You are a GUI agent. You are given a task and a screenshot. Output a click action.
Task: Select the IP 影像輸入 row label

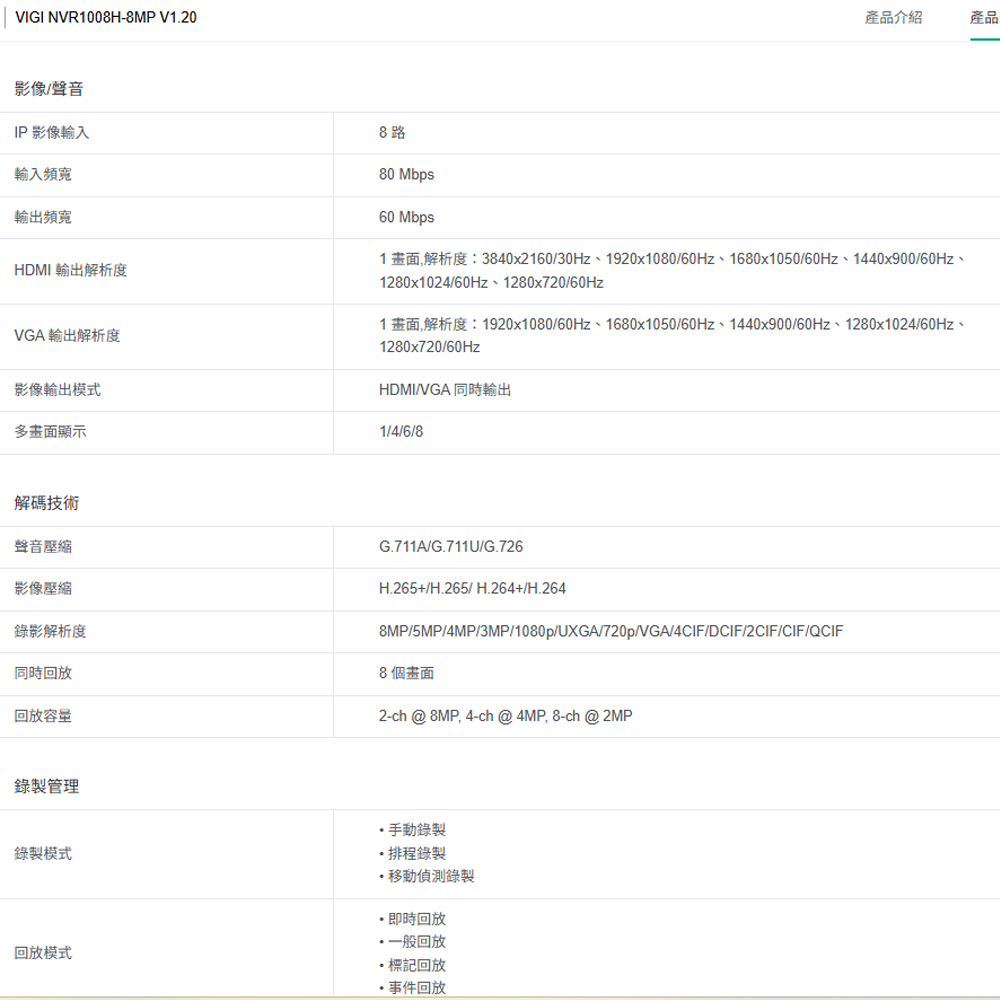tap(52, 133)
